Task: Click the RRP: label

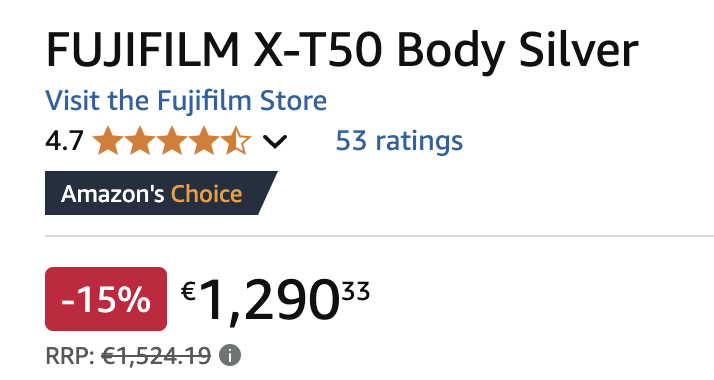Action: pos(70,355)
